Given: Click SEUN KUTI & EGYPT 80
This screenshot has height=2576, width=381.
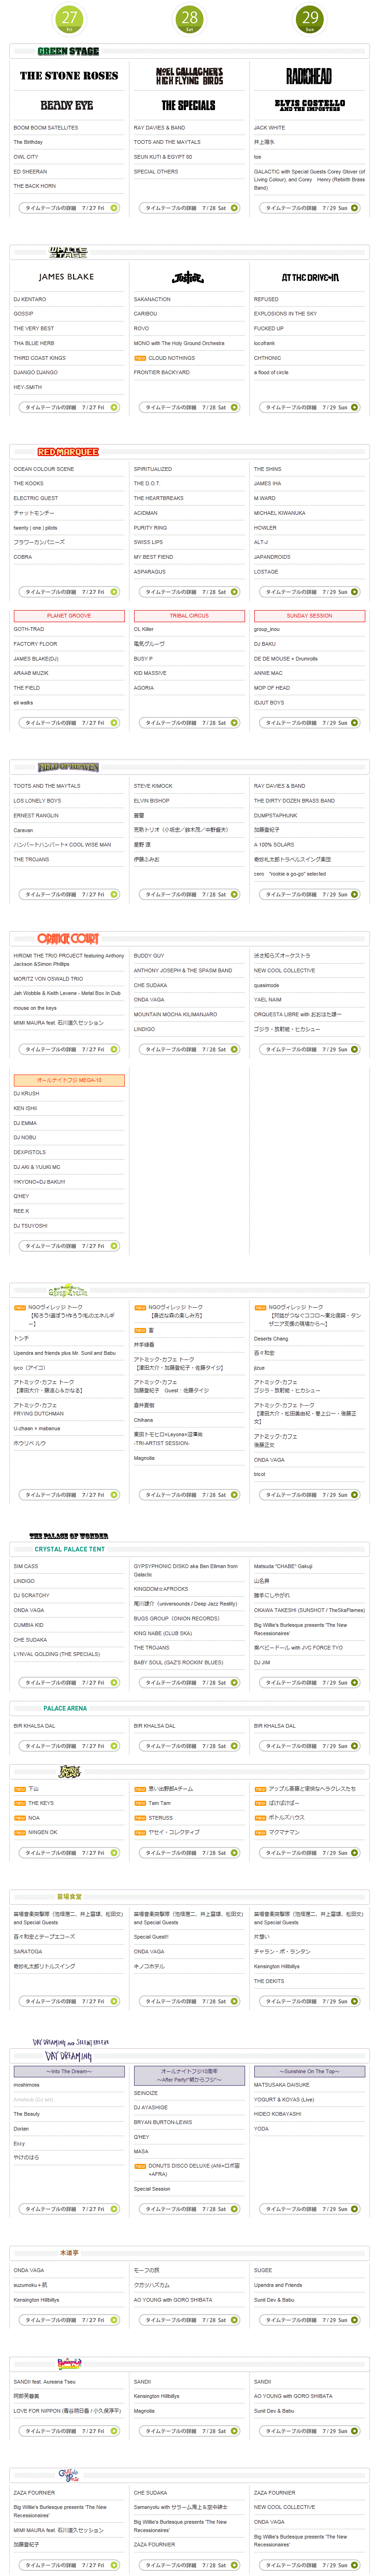Looking at the screenshot, I should click(x=163, y=157).
